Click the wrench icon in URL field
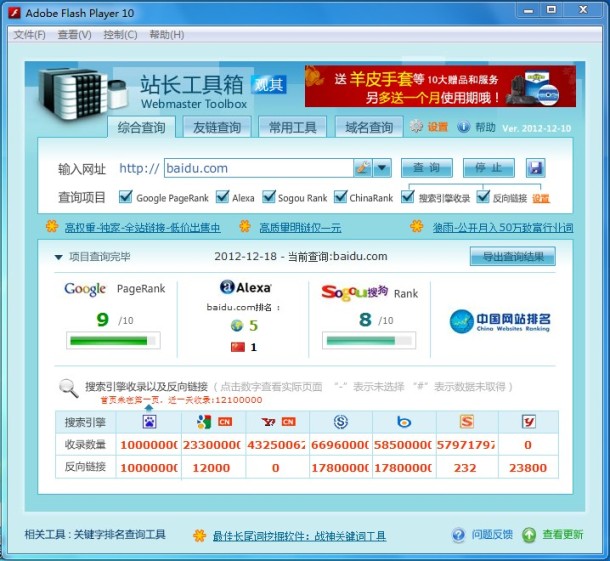 click(x=363, y=168)
